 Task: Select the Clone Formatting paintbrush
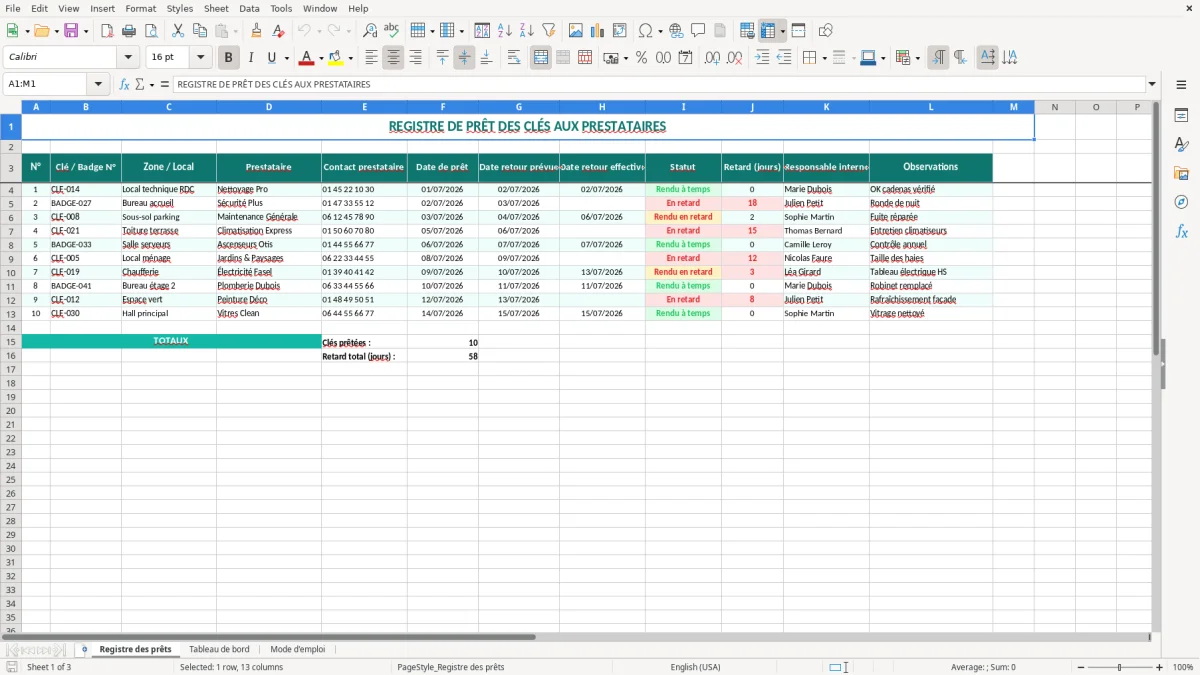pyautogui.click(x=256, y=31)
